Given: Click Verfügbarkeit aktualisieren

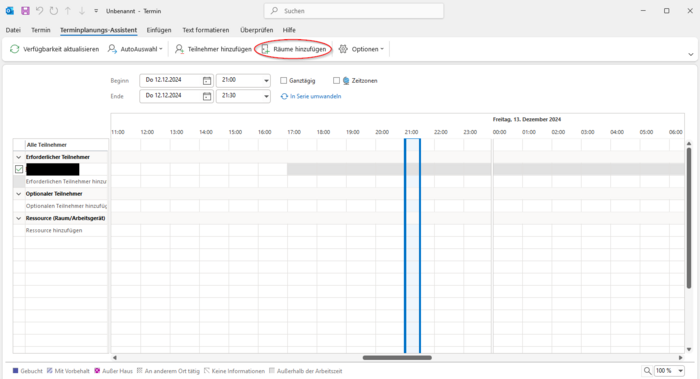Looking at the screenshot, I should (x=54, y=49).
